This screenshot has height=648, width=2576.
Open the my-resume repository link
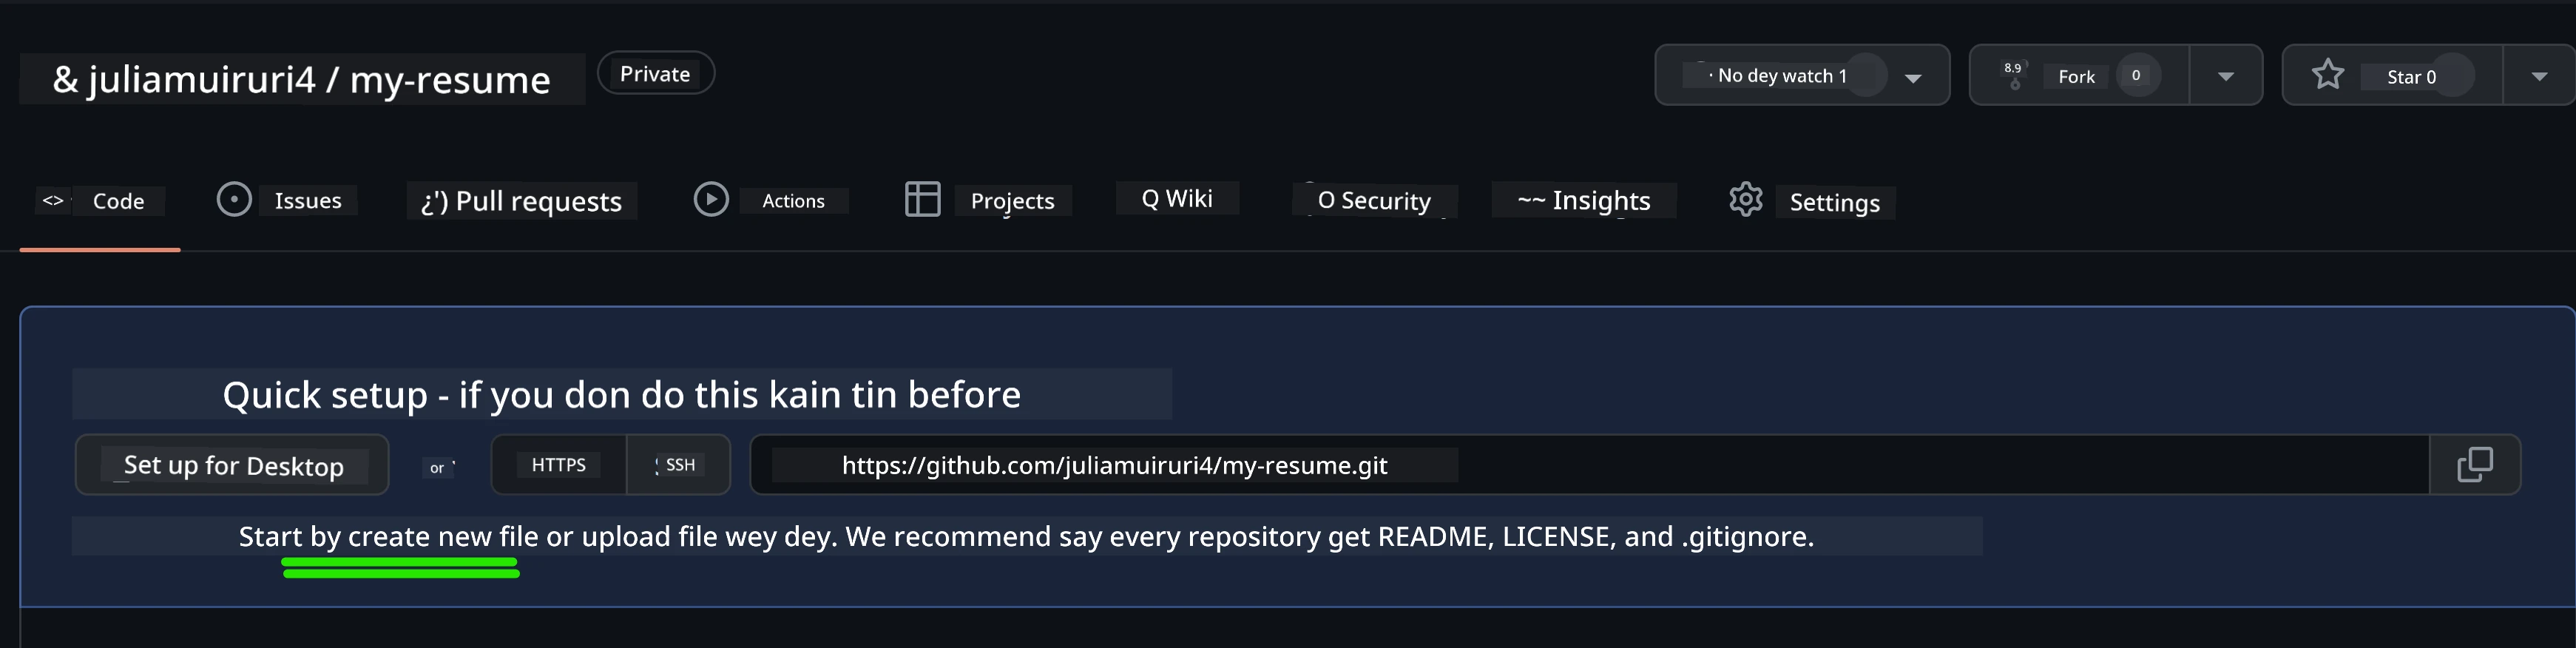tap(450, 79)
